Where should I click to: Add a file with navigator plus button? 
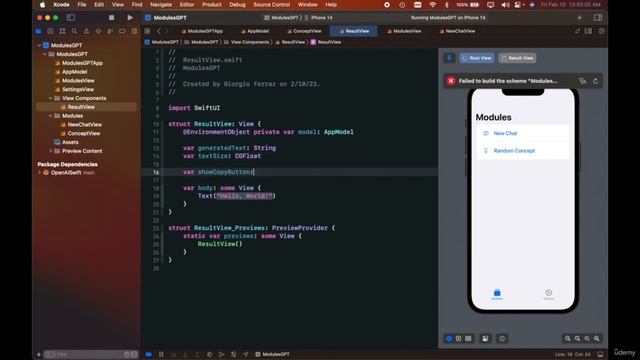39,354
